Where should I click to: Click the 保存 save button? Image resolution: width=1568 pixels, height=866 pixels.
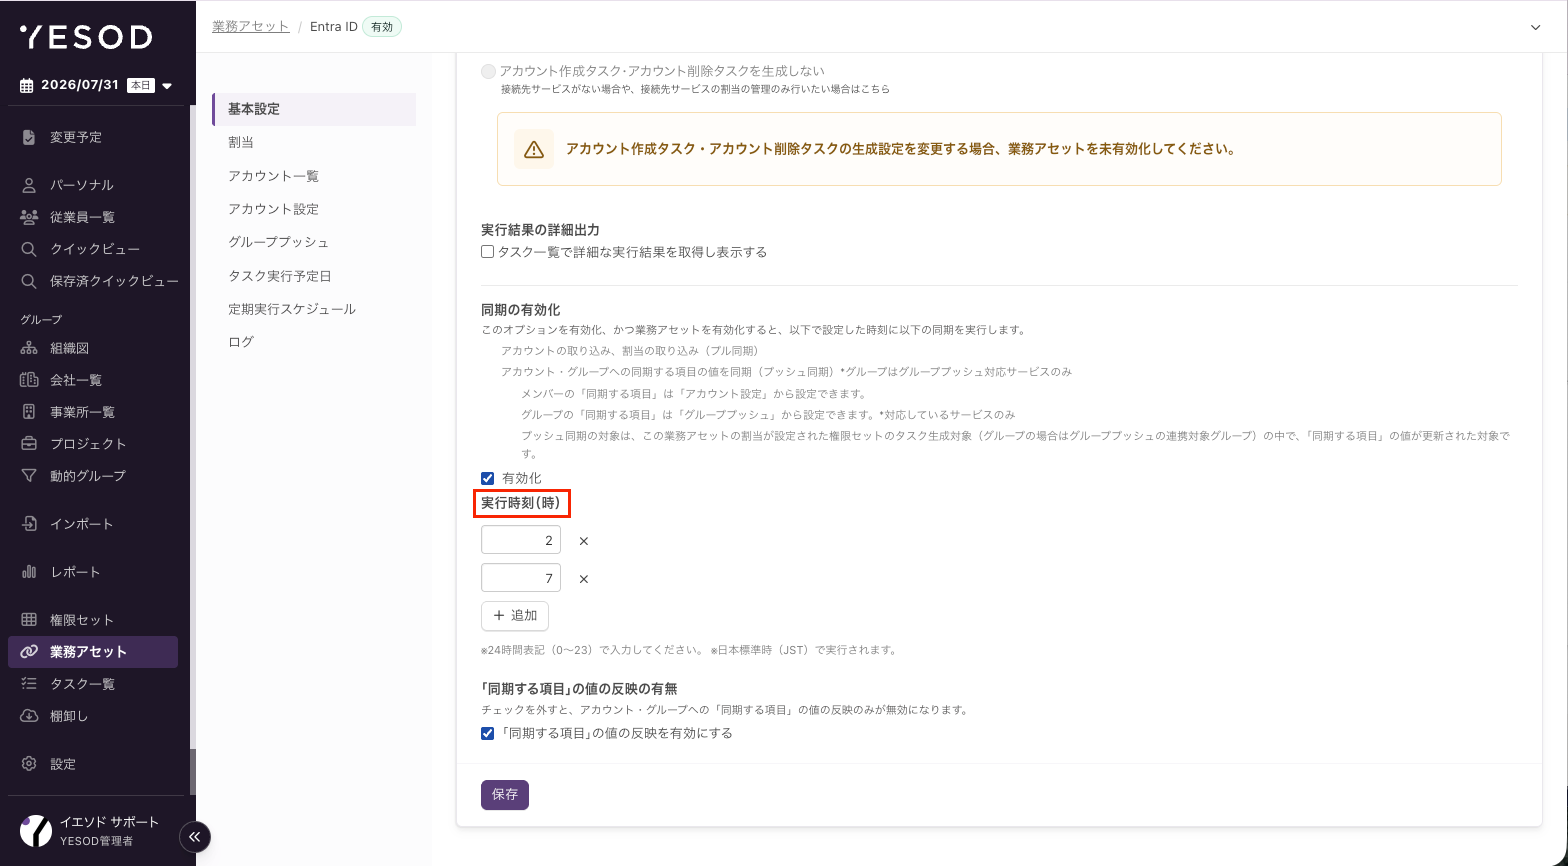pyautogui.click(x=505, y=794)
